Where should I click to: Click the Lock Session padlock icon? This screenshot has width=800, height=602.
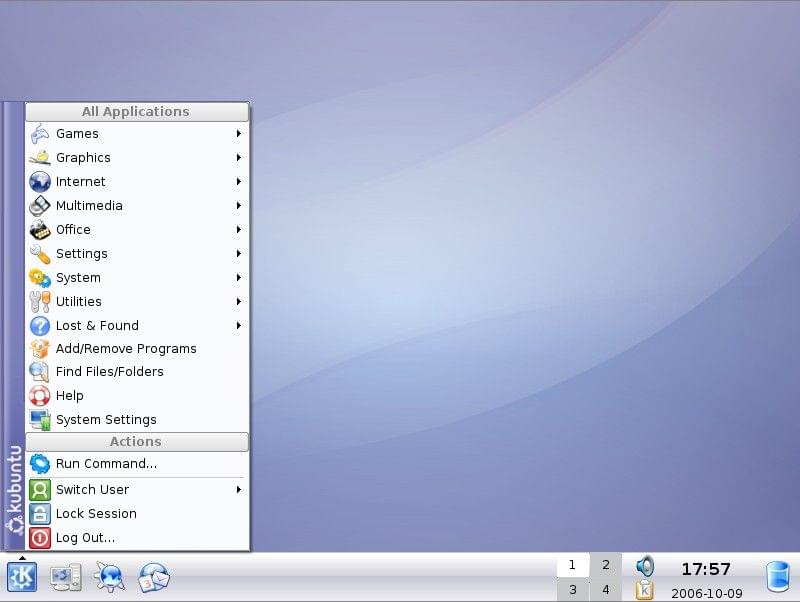tap(40, 514)
